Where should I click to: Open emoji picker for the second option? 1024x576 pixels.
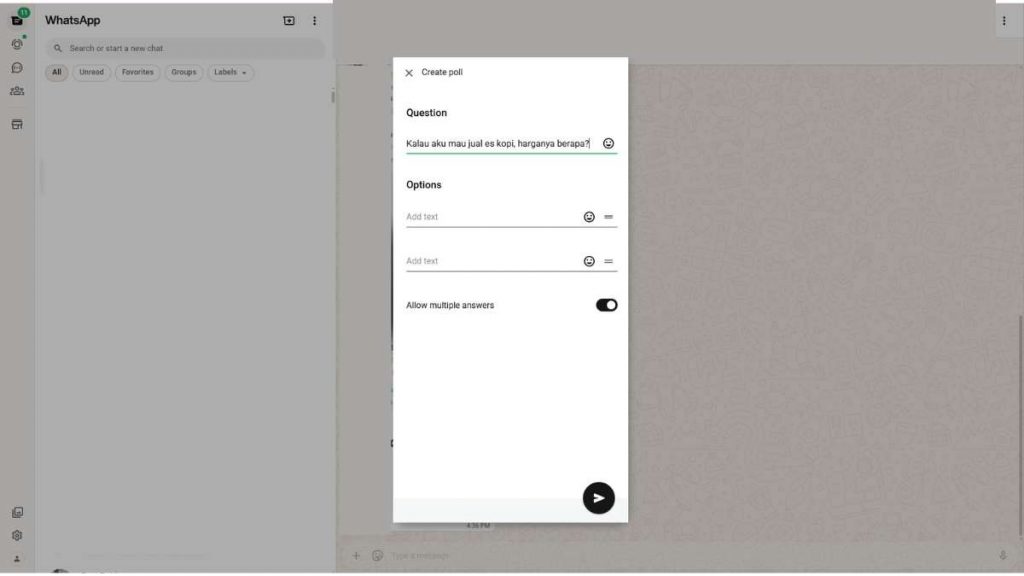[x=589, y=261]
